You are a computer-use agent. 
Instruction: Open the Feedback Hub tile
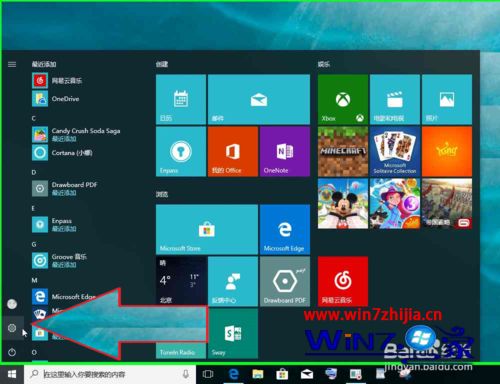click(233, 281)
